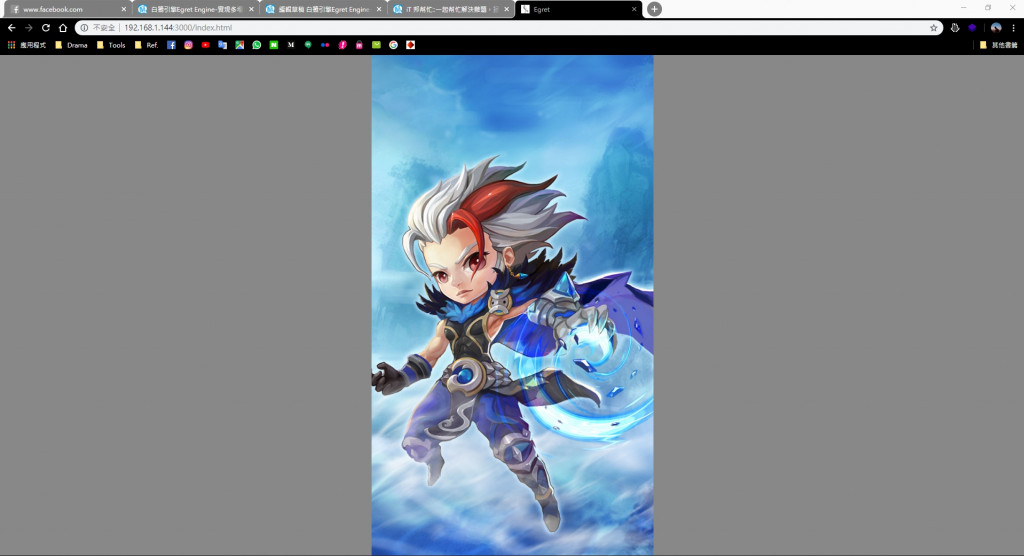Switch to the third tab about Egret Engine

click(323, 9)
